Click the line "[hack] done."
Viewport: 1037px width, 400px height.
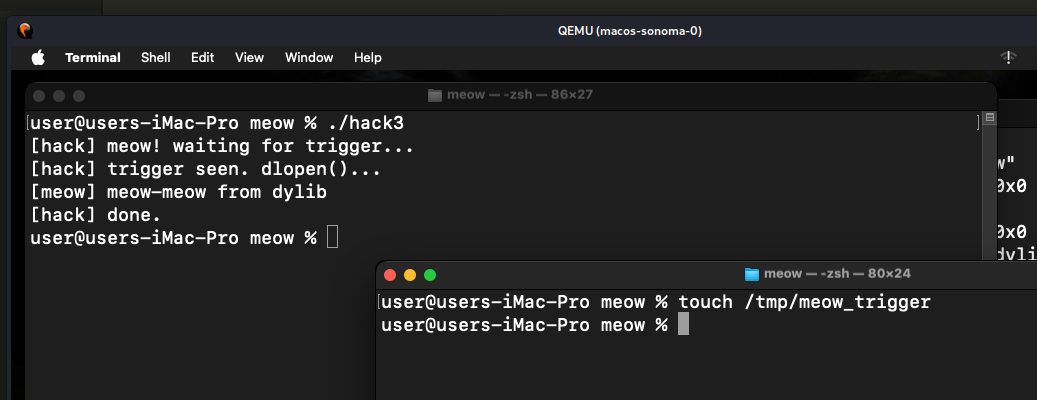pyautogui.click(x=96, y=216)
